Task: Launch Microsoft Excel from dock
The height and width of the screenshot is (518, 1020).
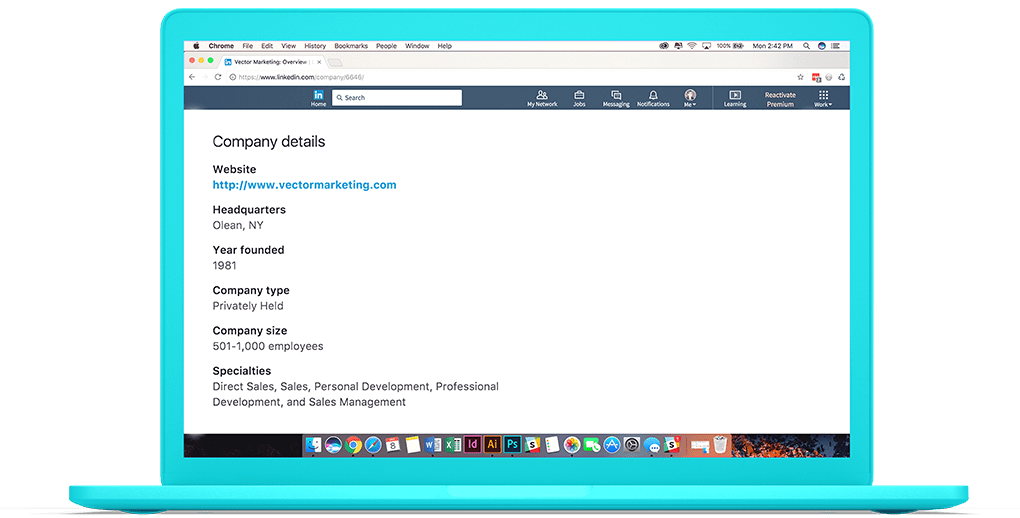Action: pyautogui.click(x=453, y=444)
